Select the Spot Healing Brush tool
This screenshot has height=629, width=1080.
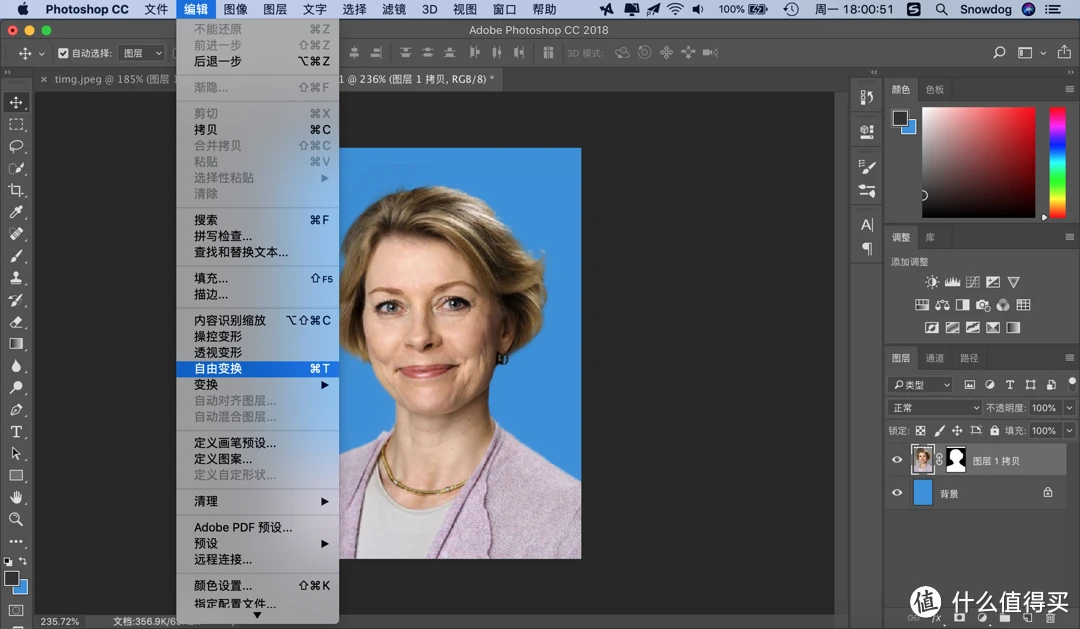tap(16, 234)
